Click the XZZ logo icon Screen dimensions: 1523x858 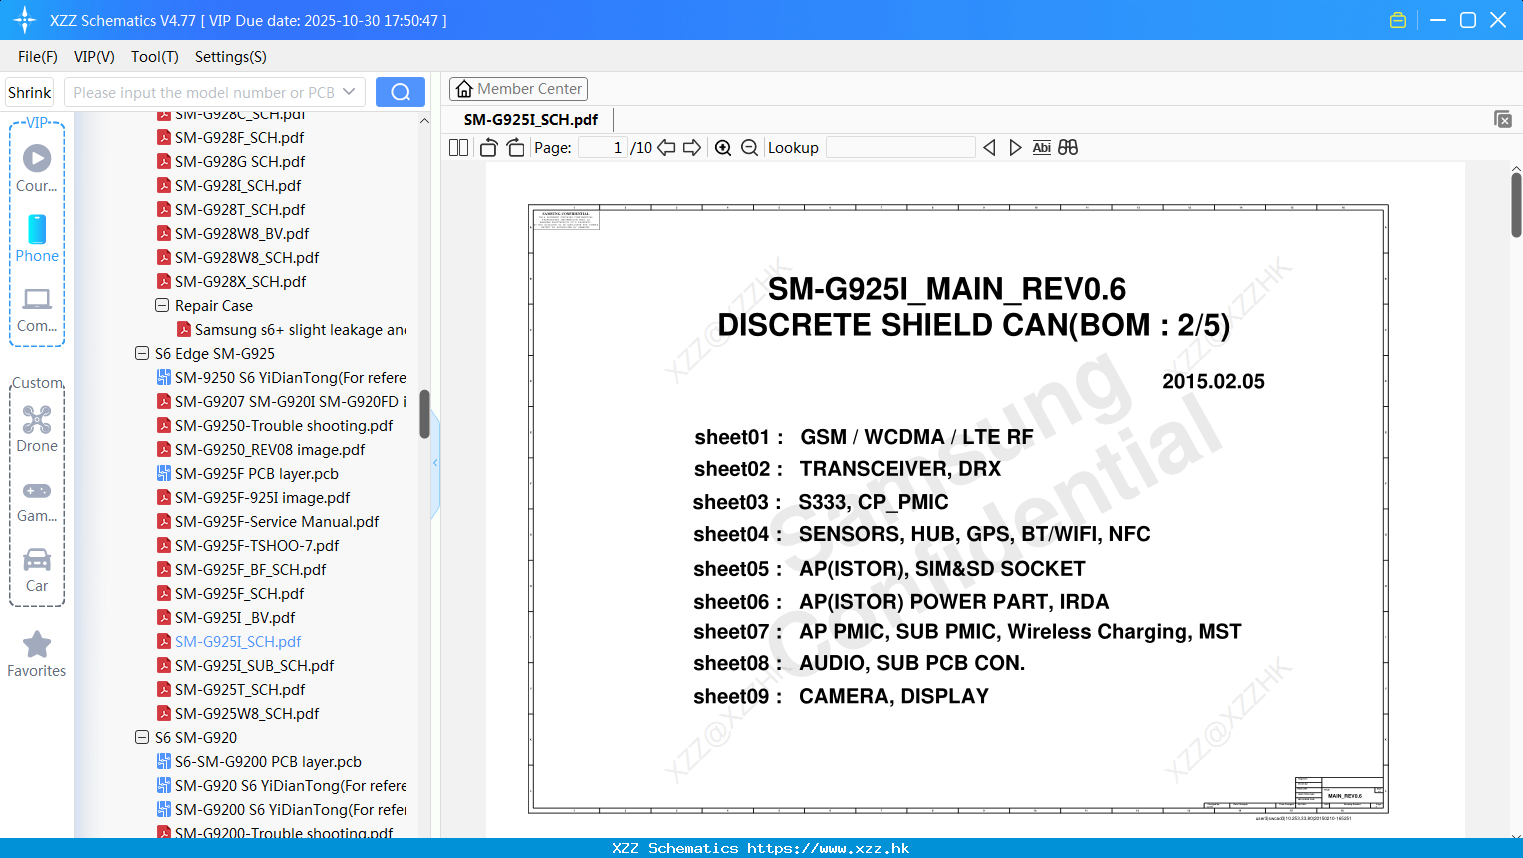tap(25, 20)
